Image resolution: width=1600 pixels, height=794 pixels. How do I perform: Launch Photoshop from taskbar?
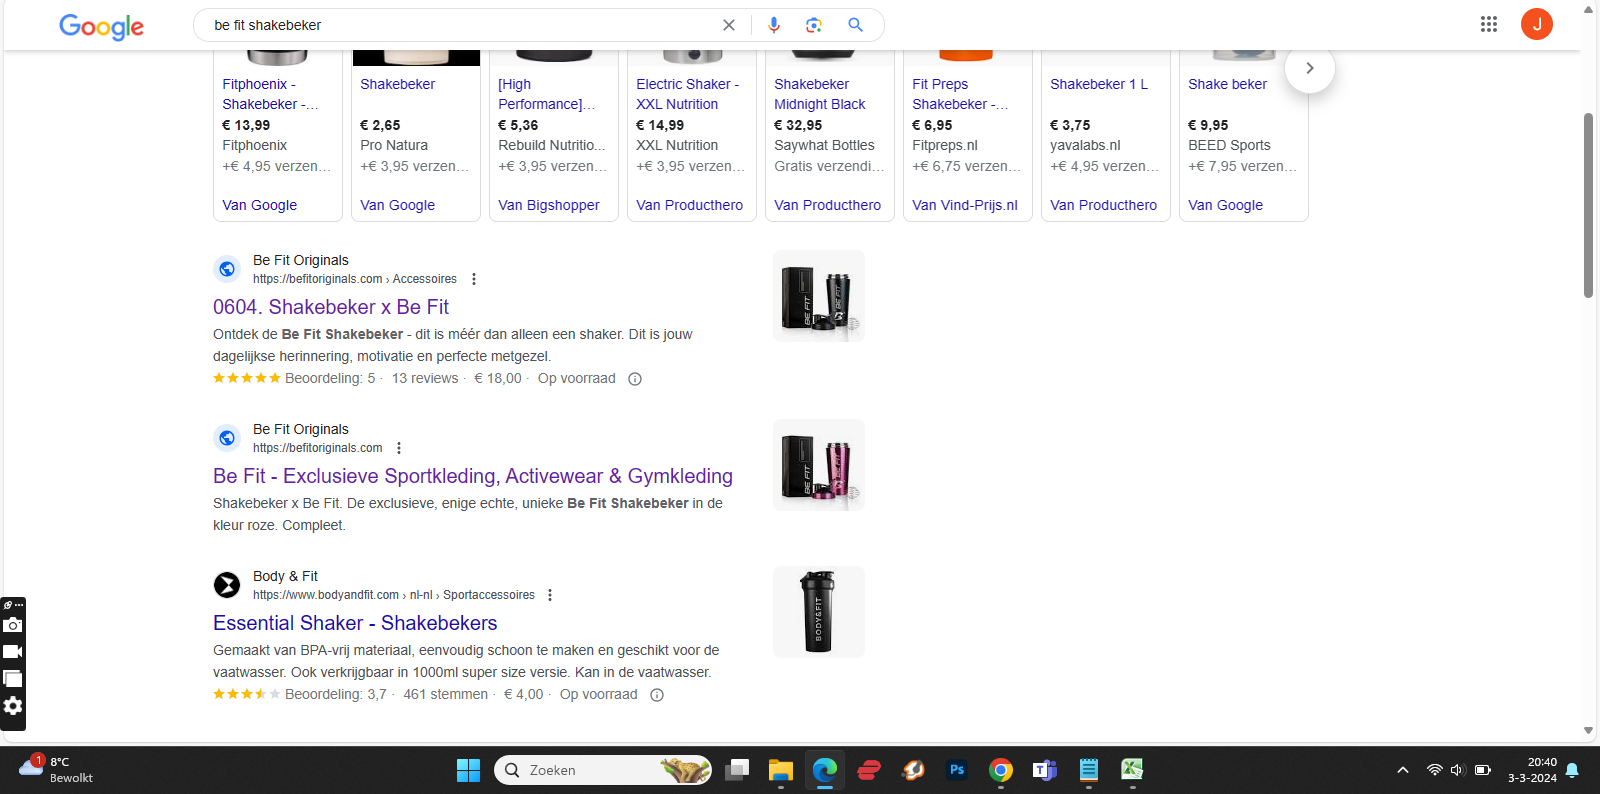[x=957, y=770]
